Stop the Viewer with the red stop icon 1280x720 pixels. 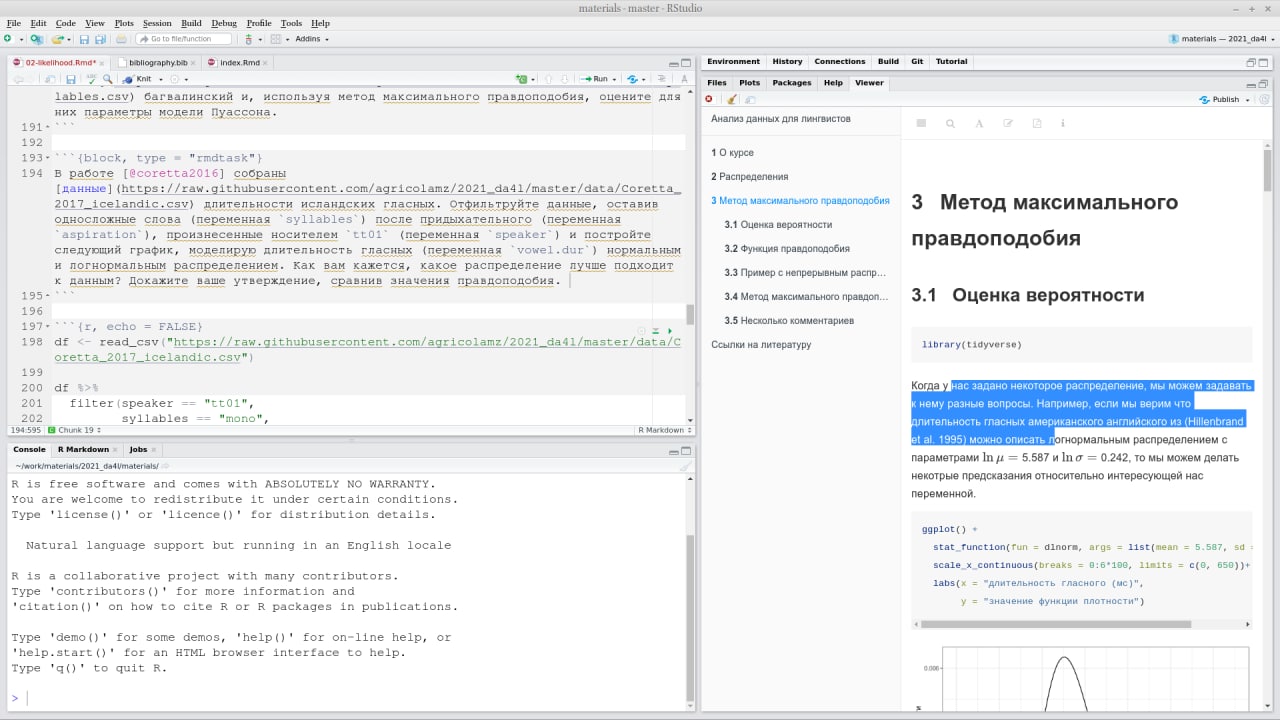(x=709, y=99)
